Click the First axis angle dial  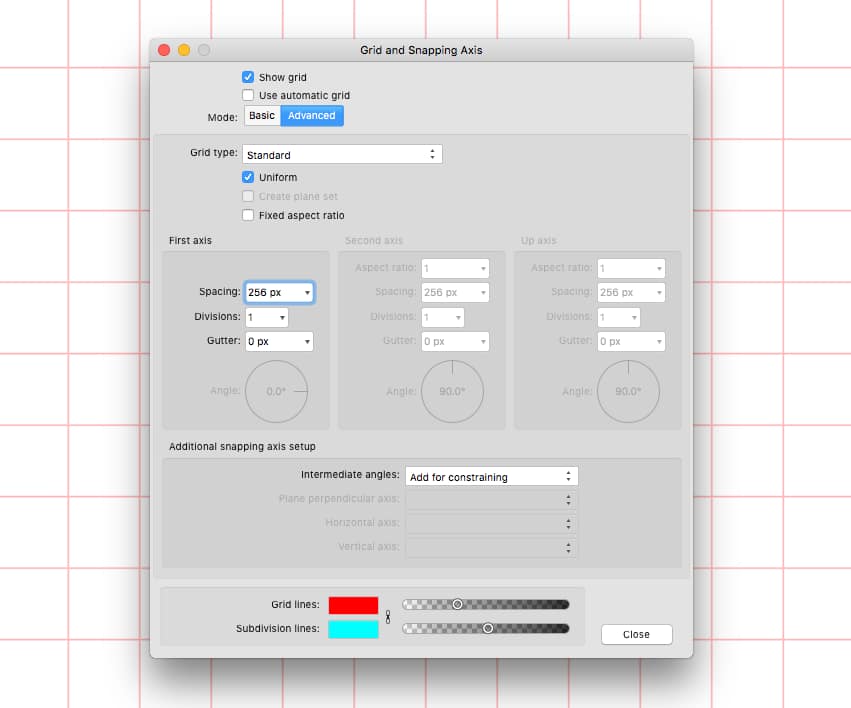277,392
